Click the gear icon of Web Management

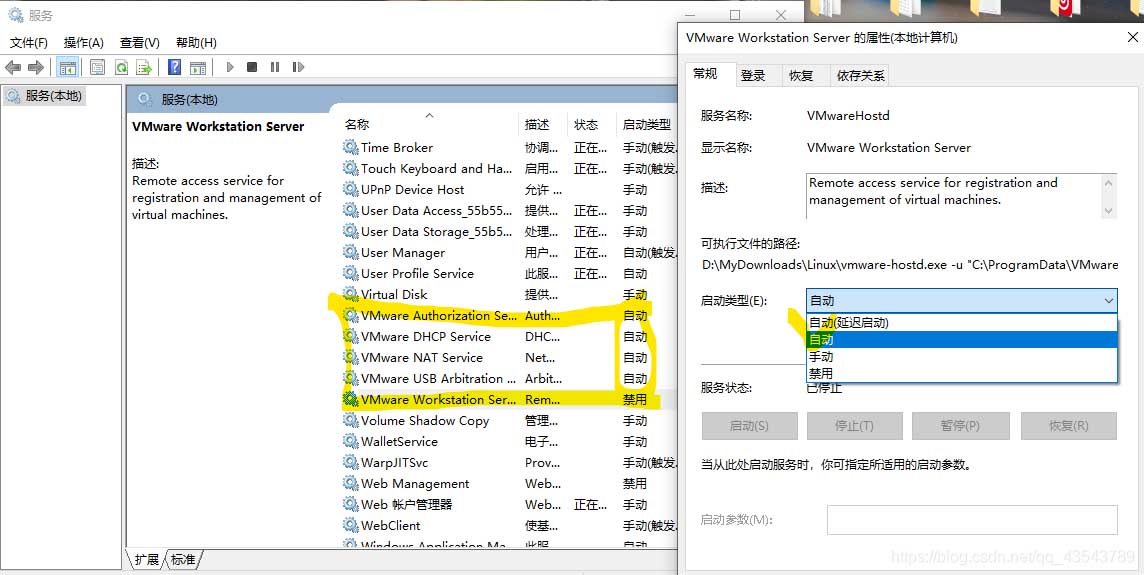(350, 484)
